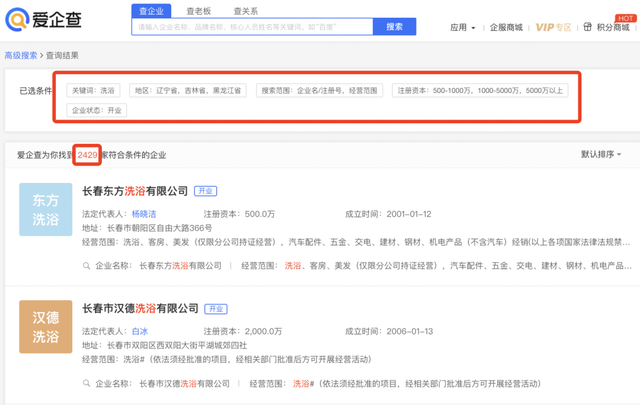640x405 pixels.
Task: Open legal representative 杨晓洁 link
Action: click(x=144, y=214)
